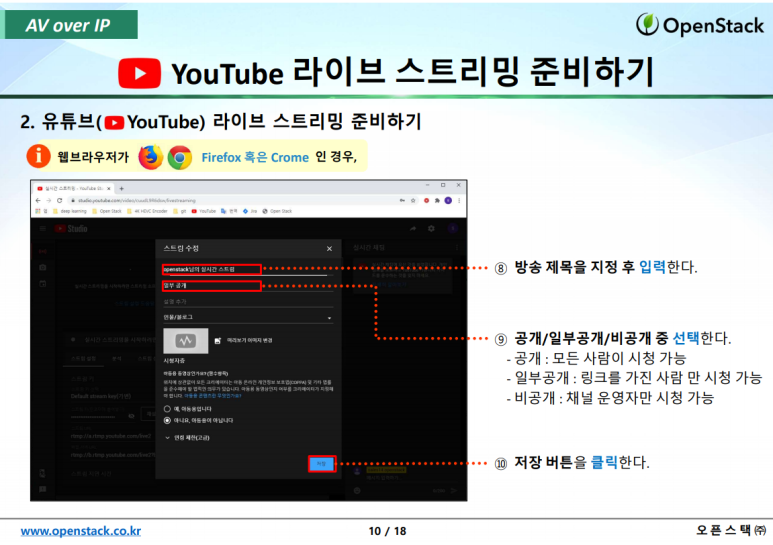The image size is (773, 545).
Task: Click the browser forward arrow
Action: pos(48,201)
